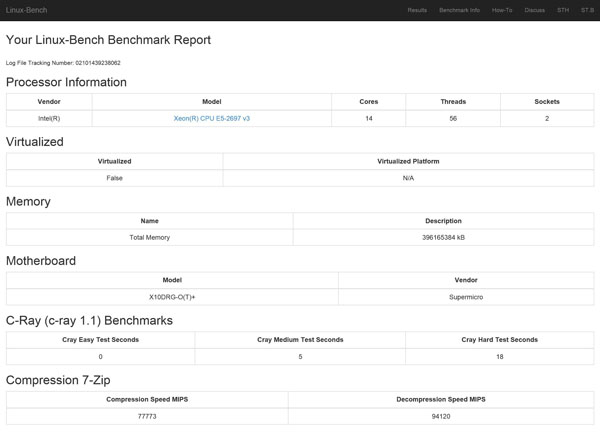Click the Compression Speed MIPS header
Screen dimensions: 600x434
147,399
